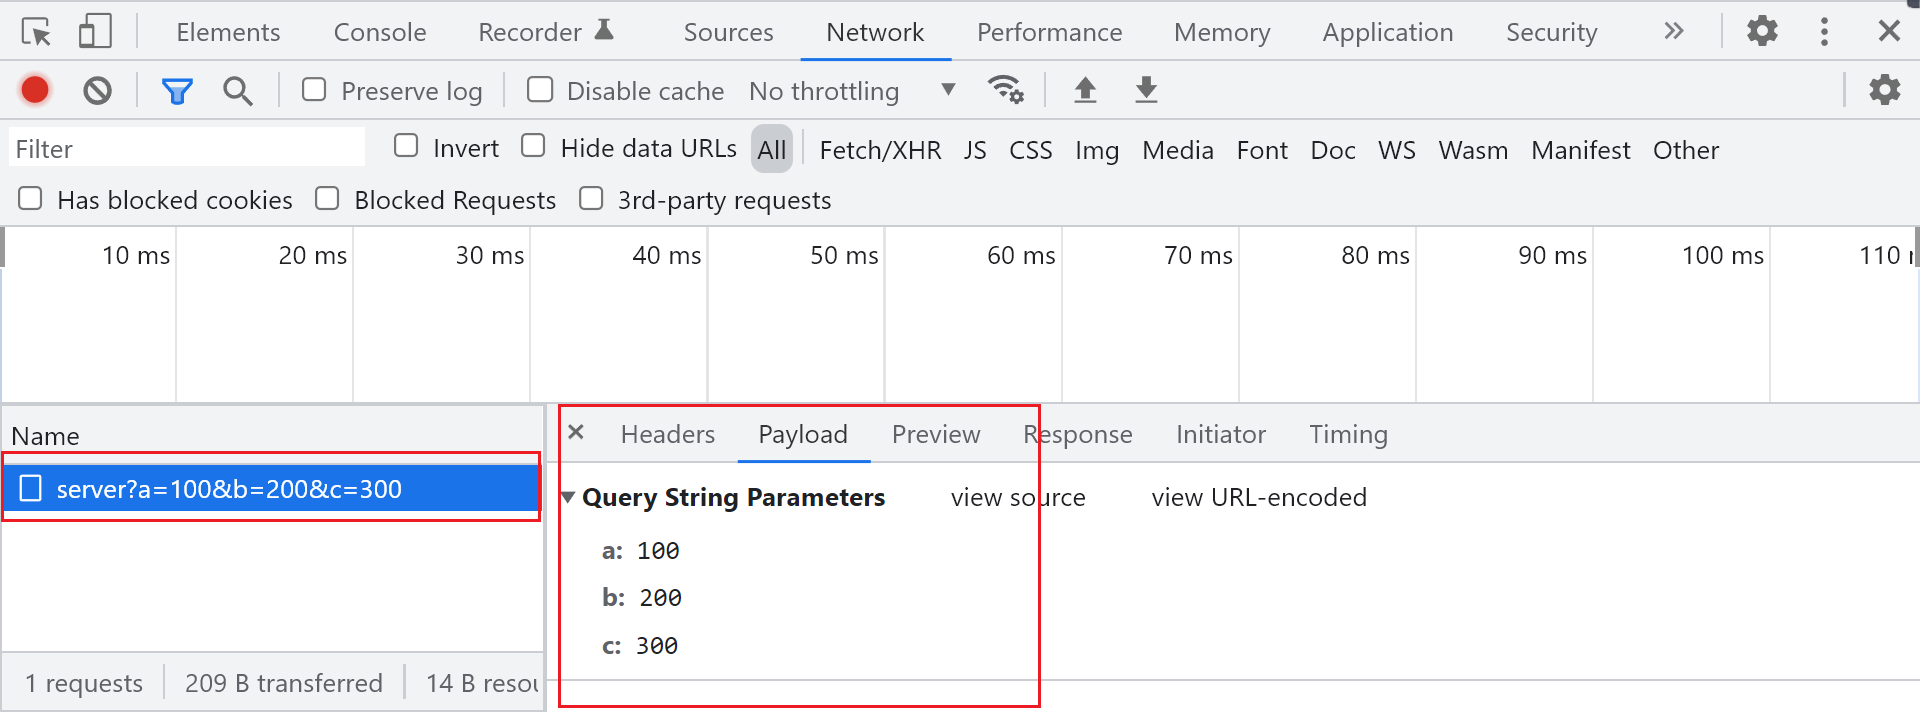Show more DevTools tabs chevron
The height and width of the screenshot is (712, 1920).
click(1673, 32)
